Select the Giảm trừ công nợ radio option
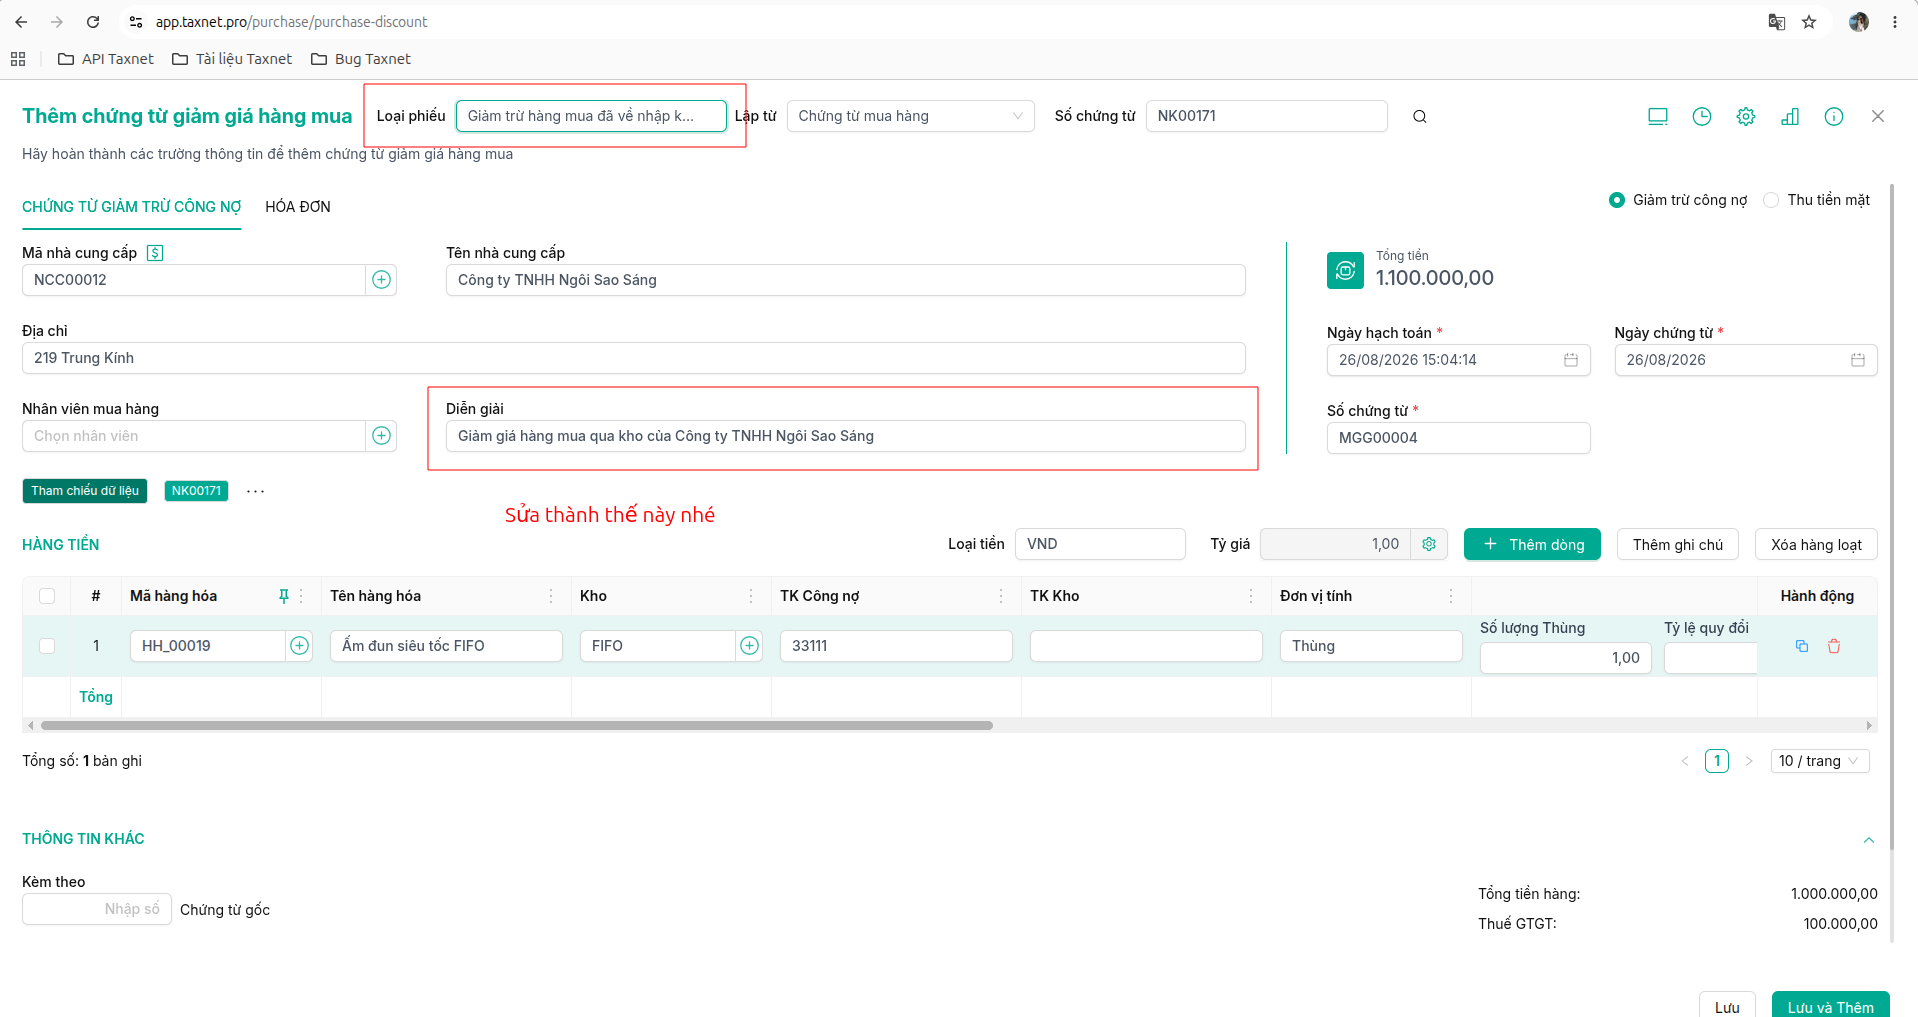 click(1617, 200)
